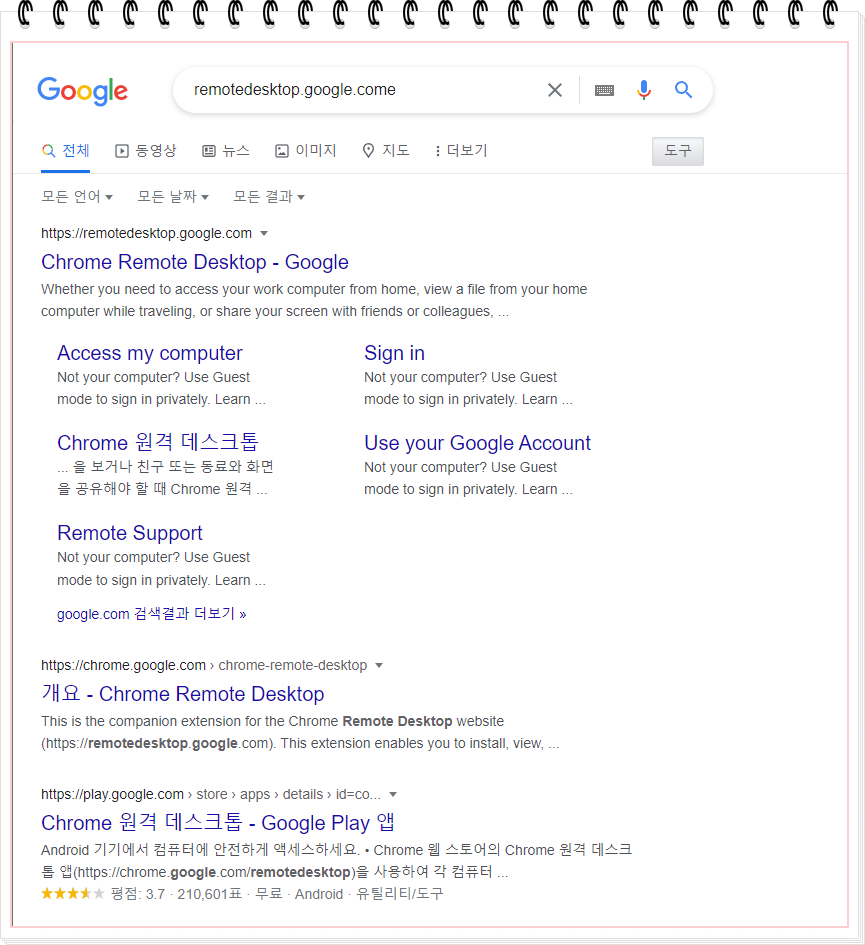Click snippet "Android 기기에서 컴퓨터에 안전하게 액세스하세요"
This screenshot has height=945, width=865.
click(x=200, y=850)
